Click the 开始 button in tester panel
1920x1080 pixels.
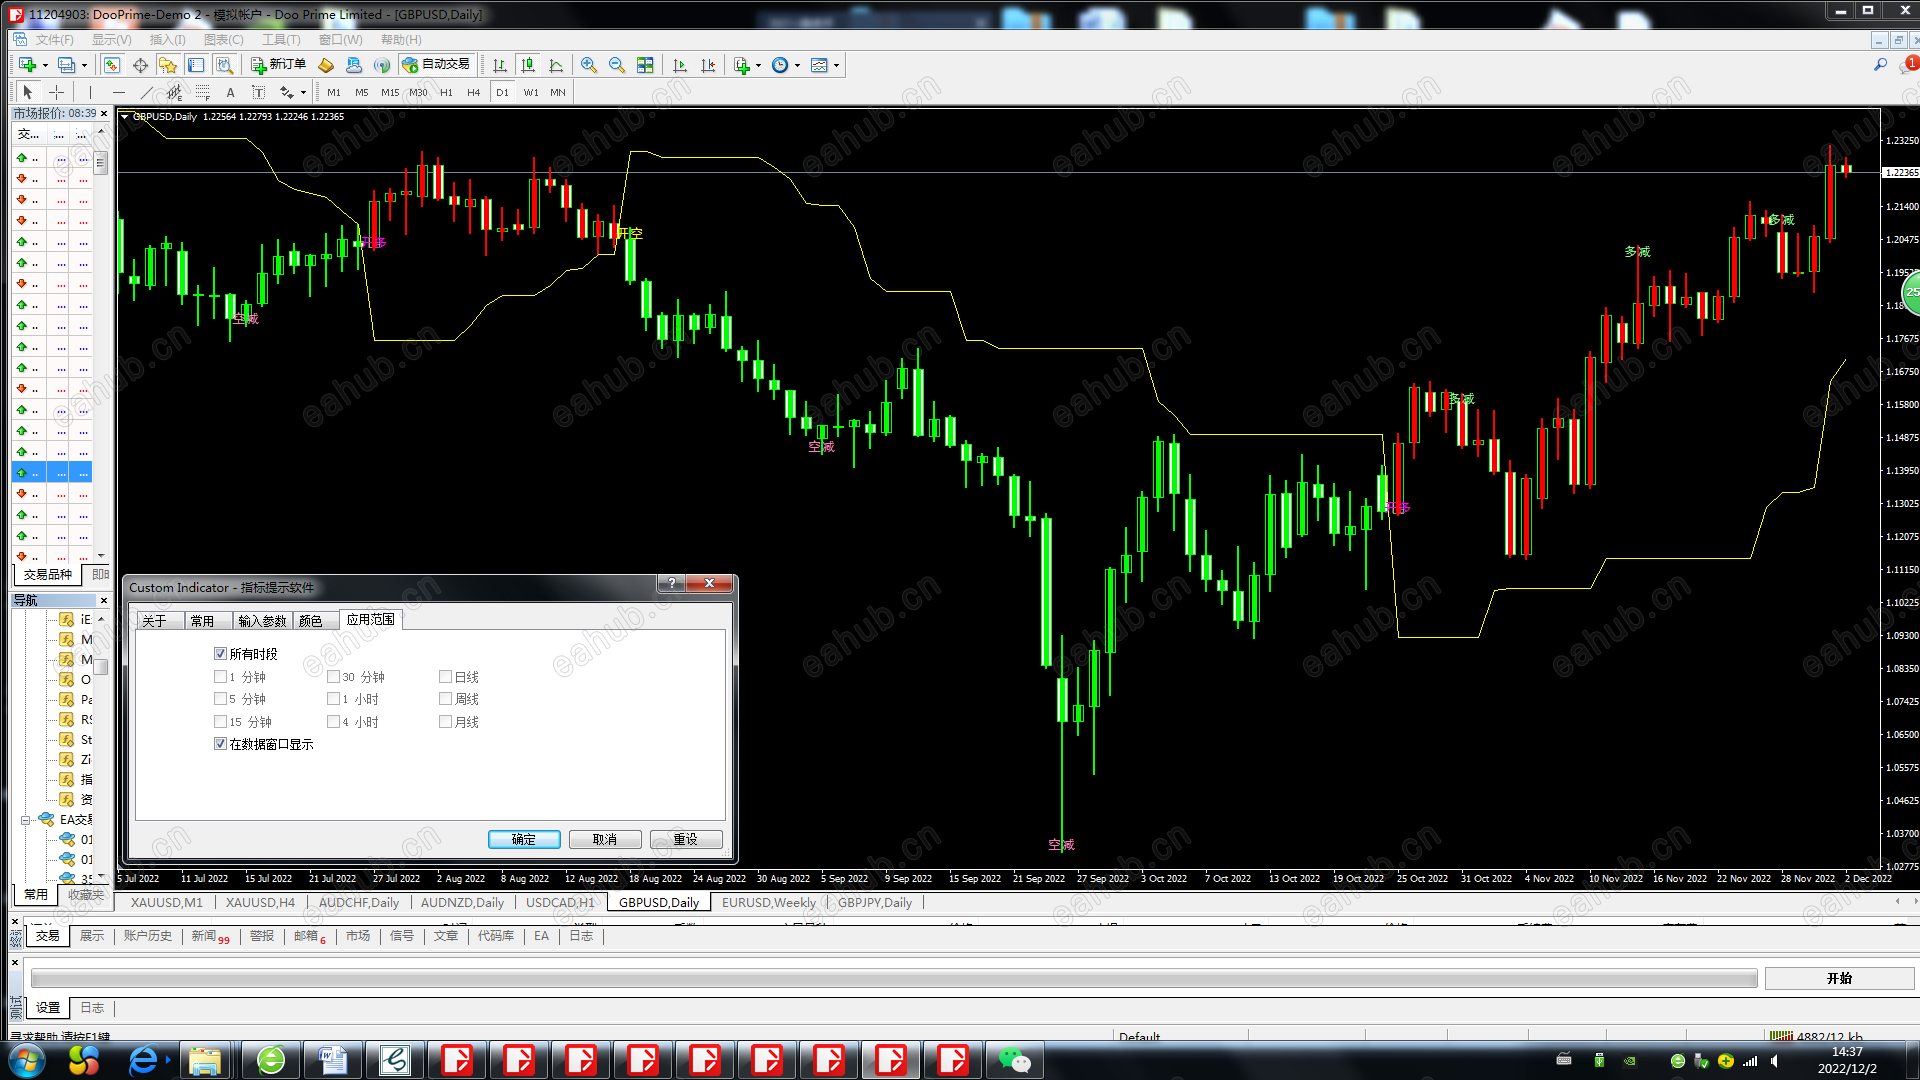[1839, 978]
